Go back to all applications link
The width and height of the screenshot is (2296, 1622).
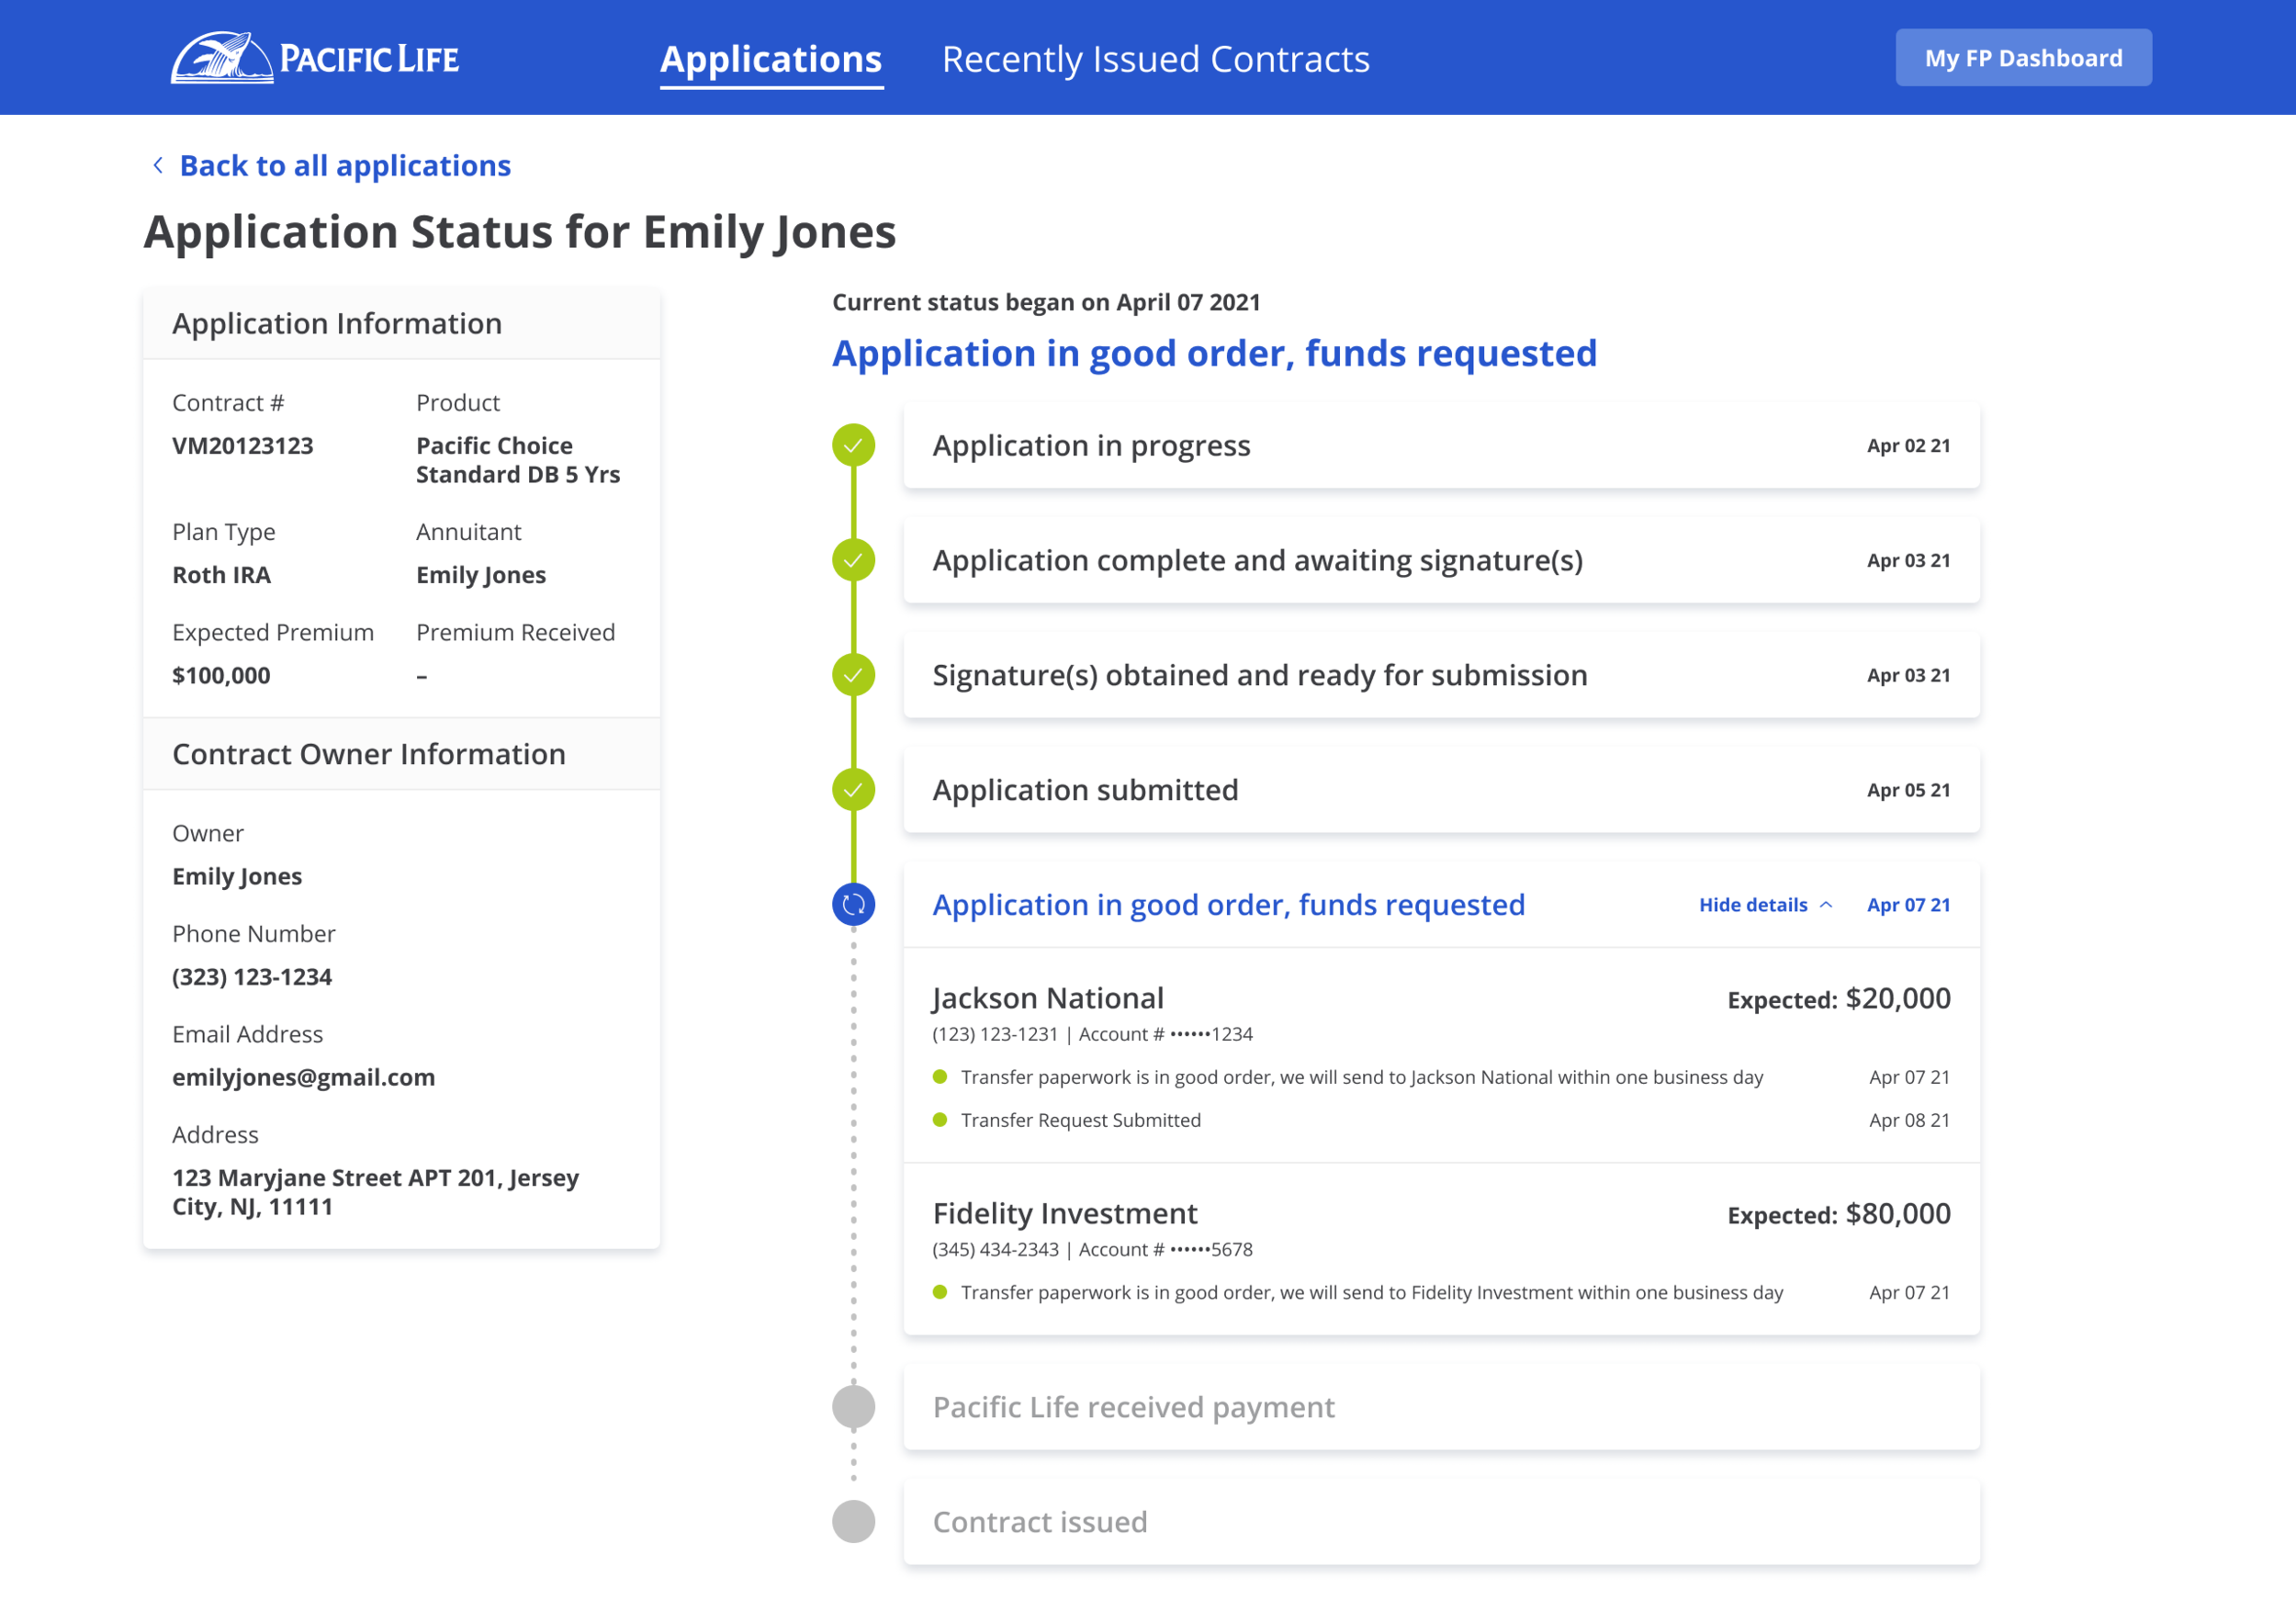tap(345, 165)
